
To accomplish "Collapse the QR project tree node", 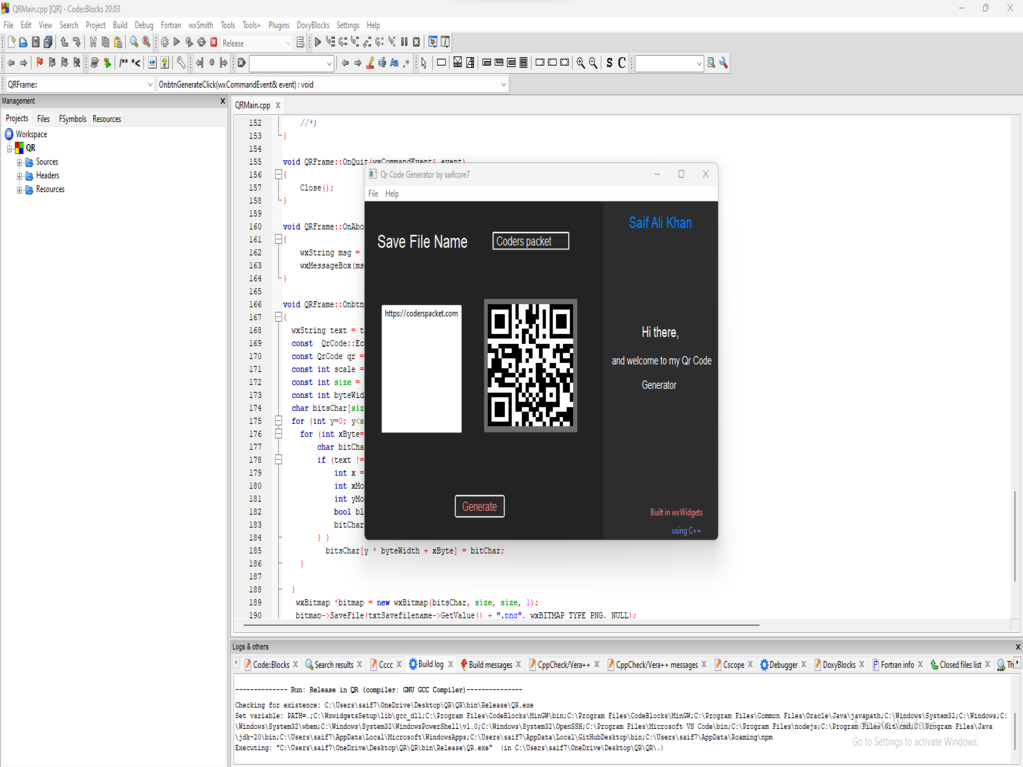I will 9,148.
